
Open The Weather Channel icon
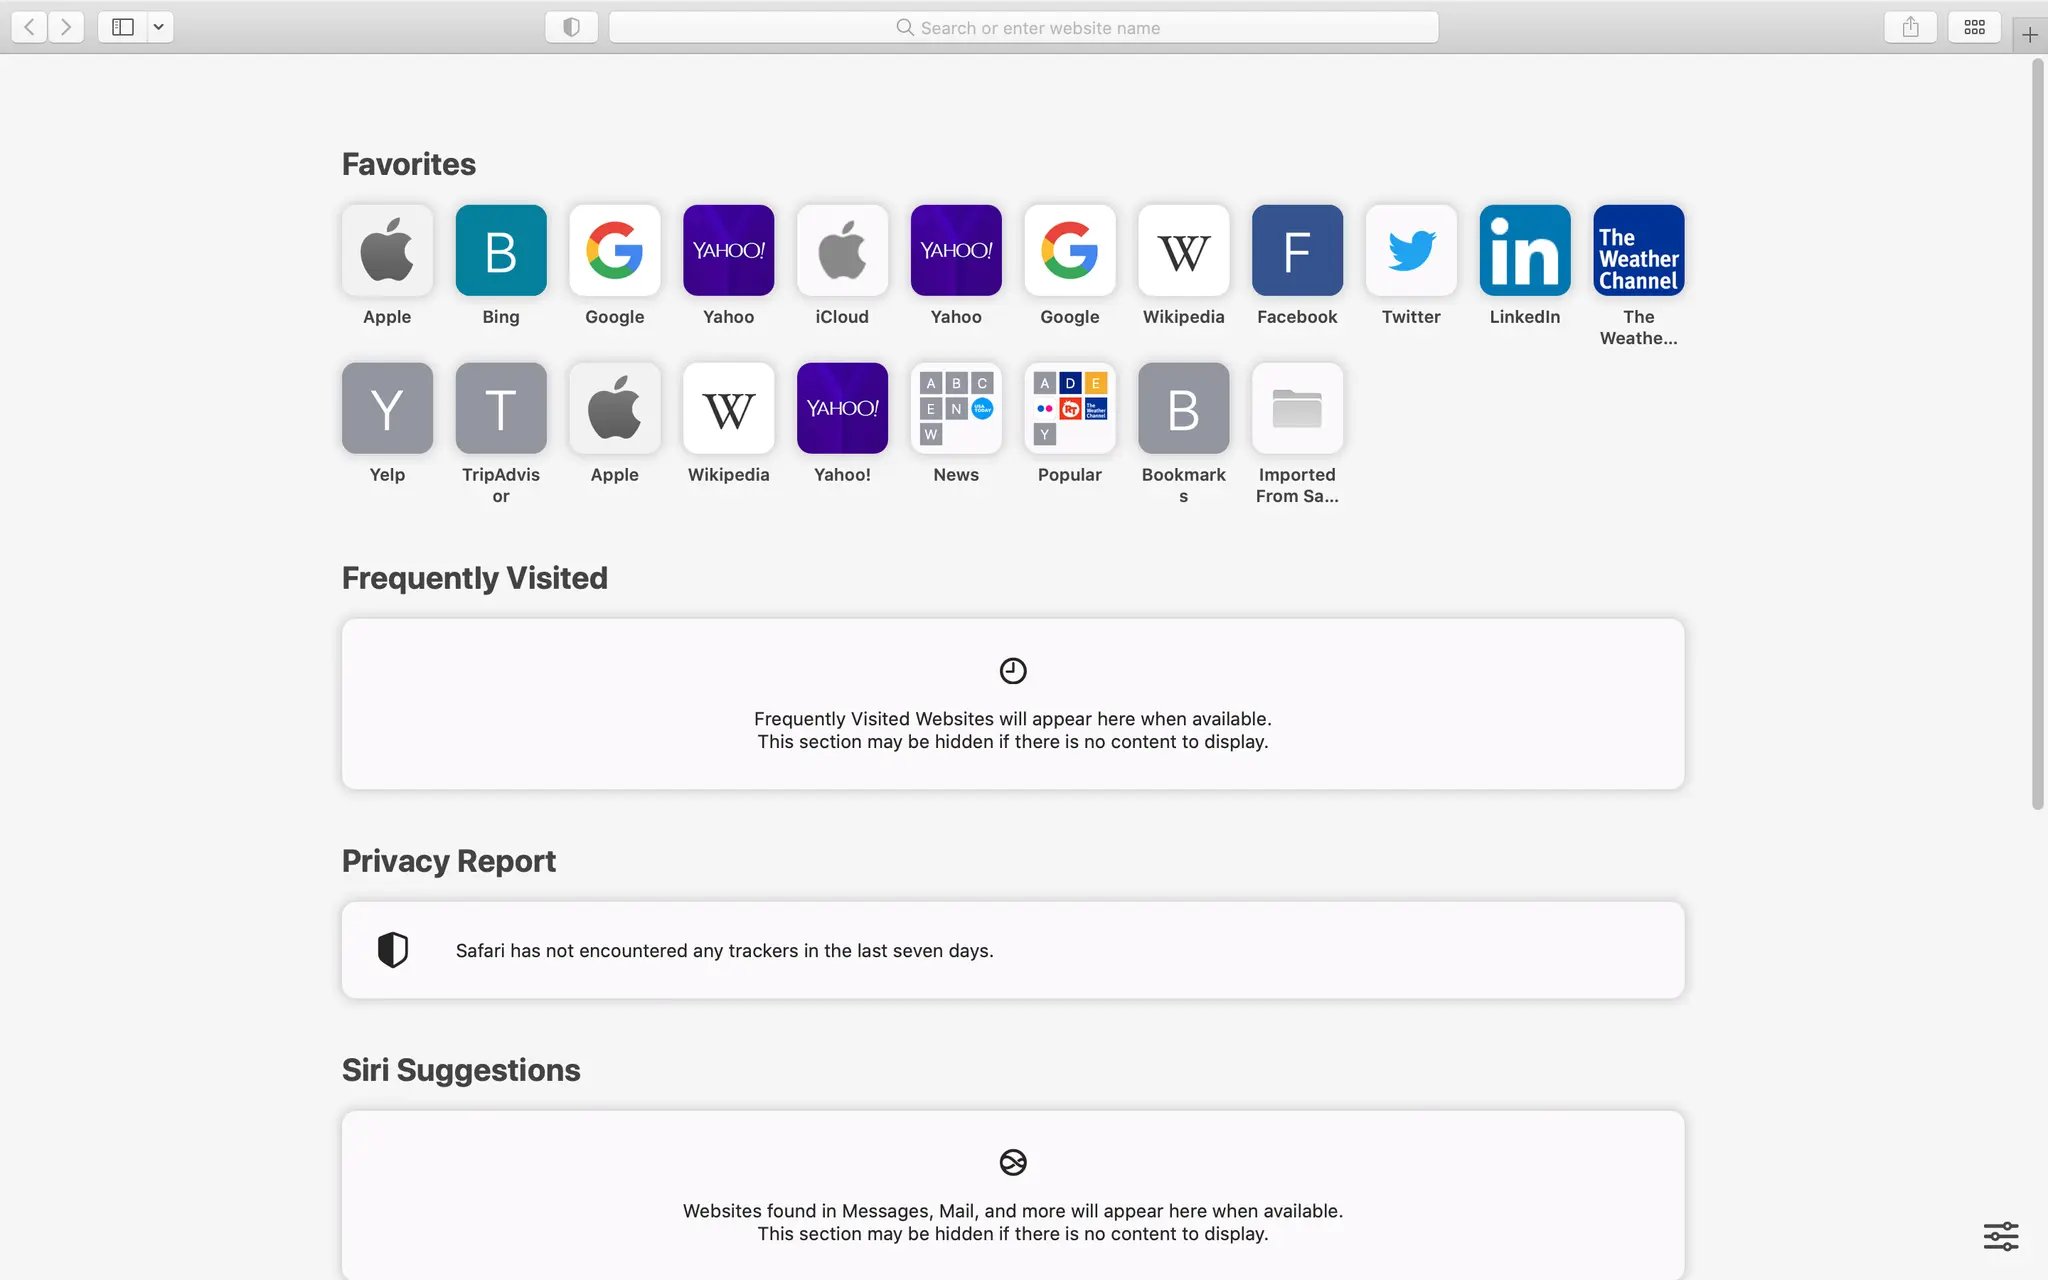click(x=1638, y=251)
